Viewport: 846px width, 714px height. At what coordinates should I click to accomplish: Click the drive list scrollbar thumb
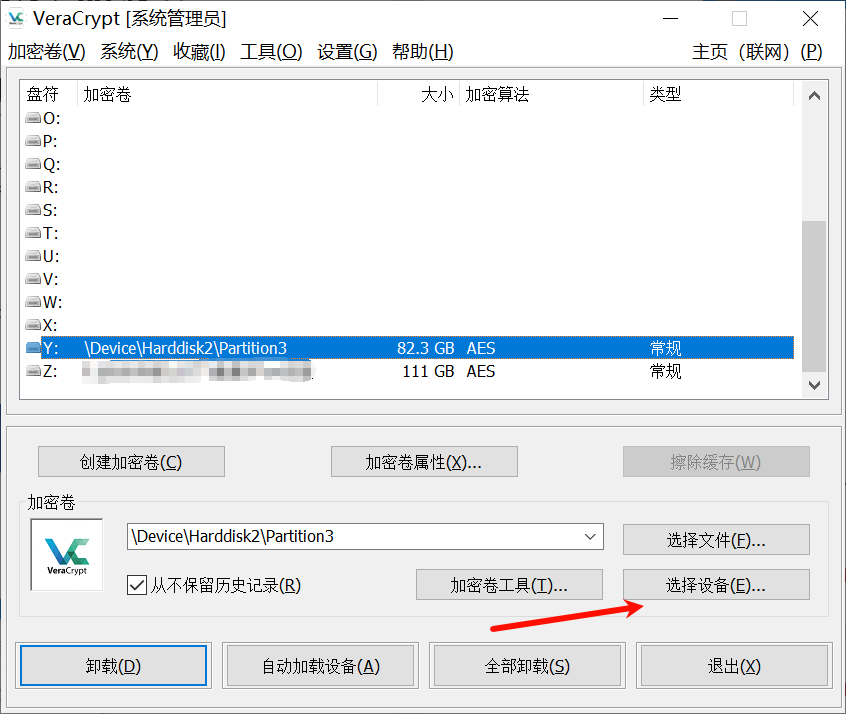pos(814,296)
